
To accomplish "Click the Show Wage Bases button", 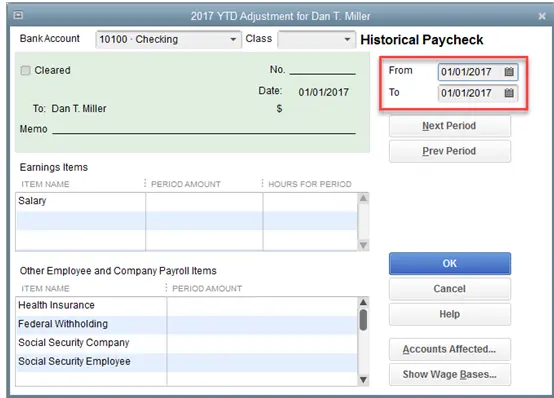I will point(450,375).
